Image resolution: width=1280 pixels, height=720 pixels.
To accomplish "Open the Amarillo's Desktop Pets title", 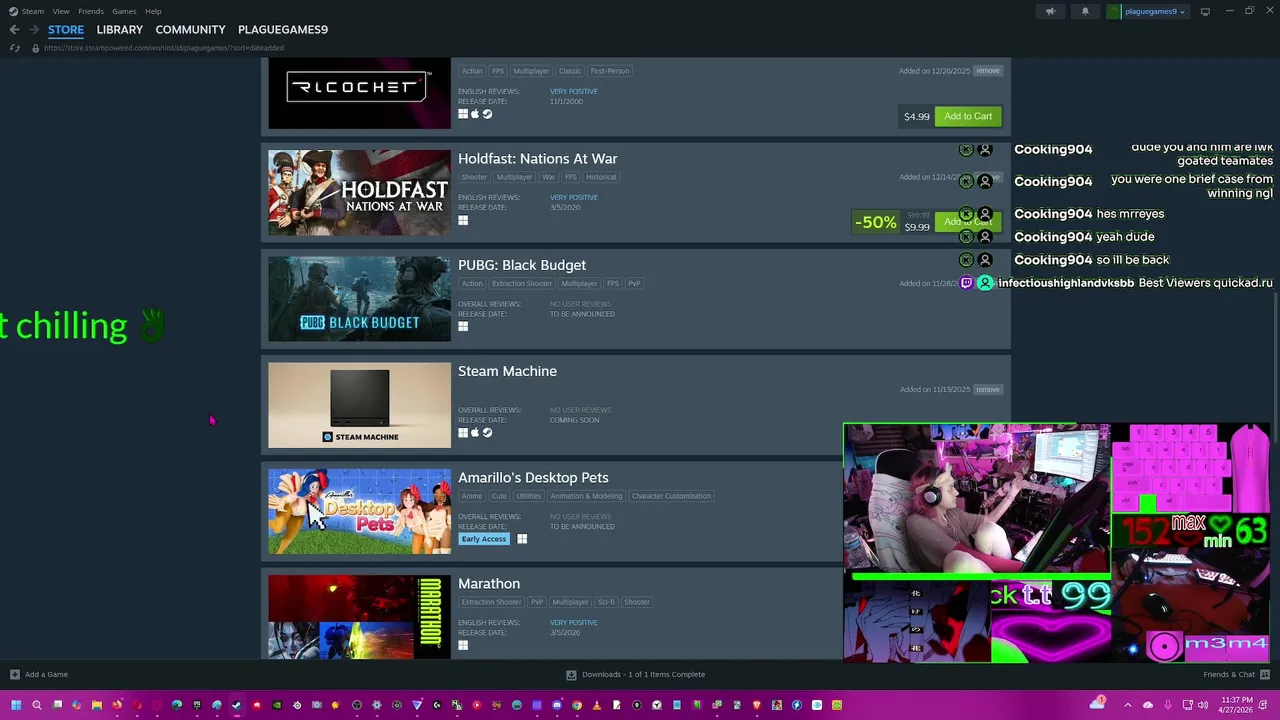I will coord(533,478).
